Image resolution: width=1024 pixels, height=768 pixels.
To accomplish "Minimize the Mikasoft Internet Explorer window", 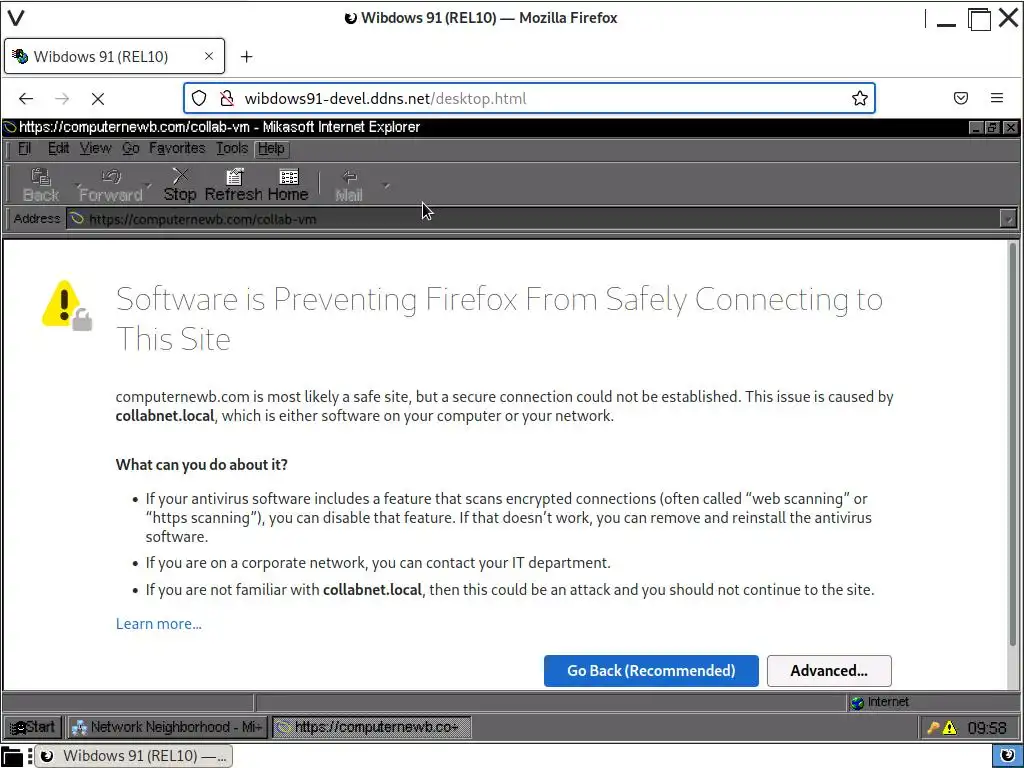I will click(976, 127).
